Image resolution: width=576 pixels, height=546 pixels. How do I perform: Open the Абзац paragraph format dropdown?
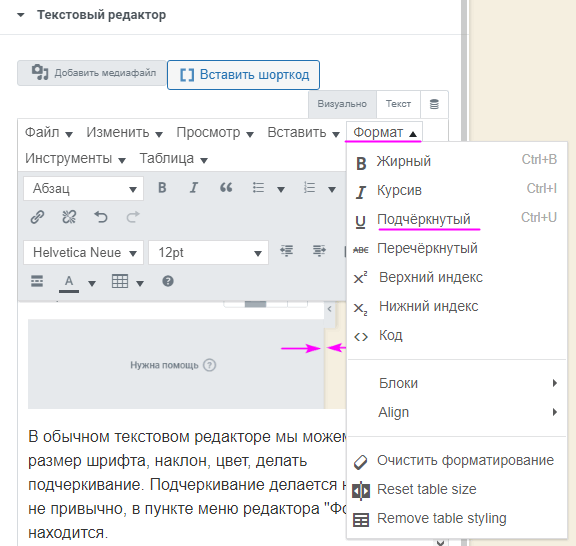(x=83, y=188)
